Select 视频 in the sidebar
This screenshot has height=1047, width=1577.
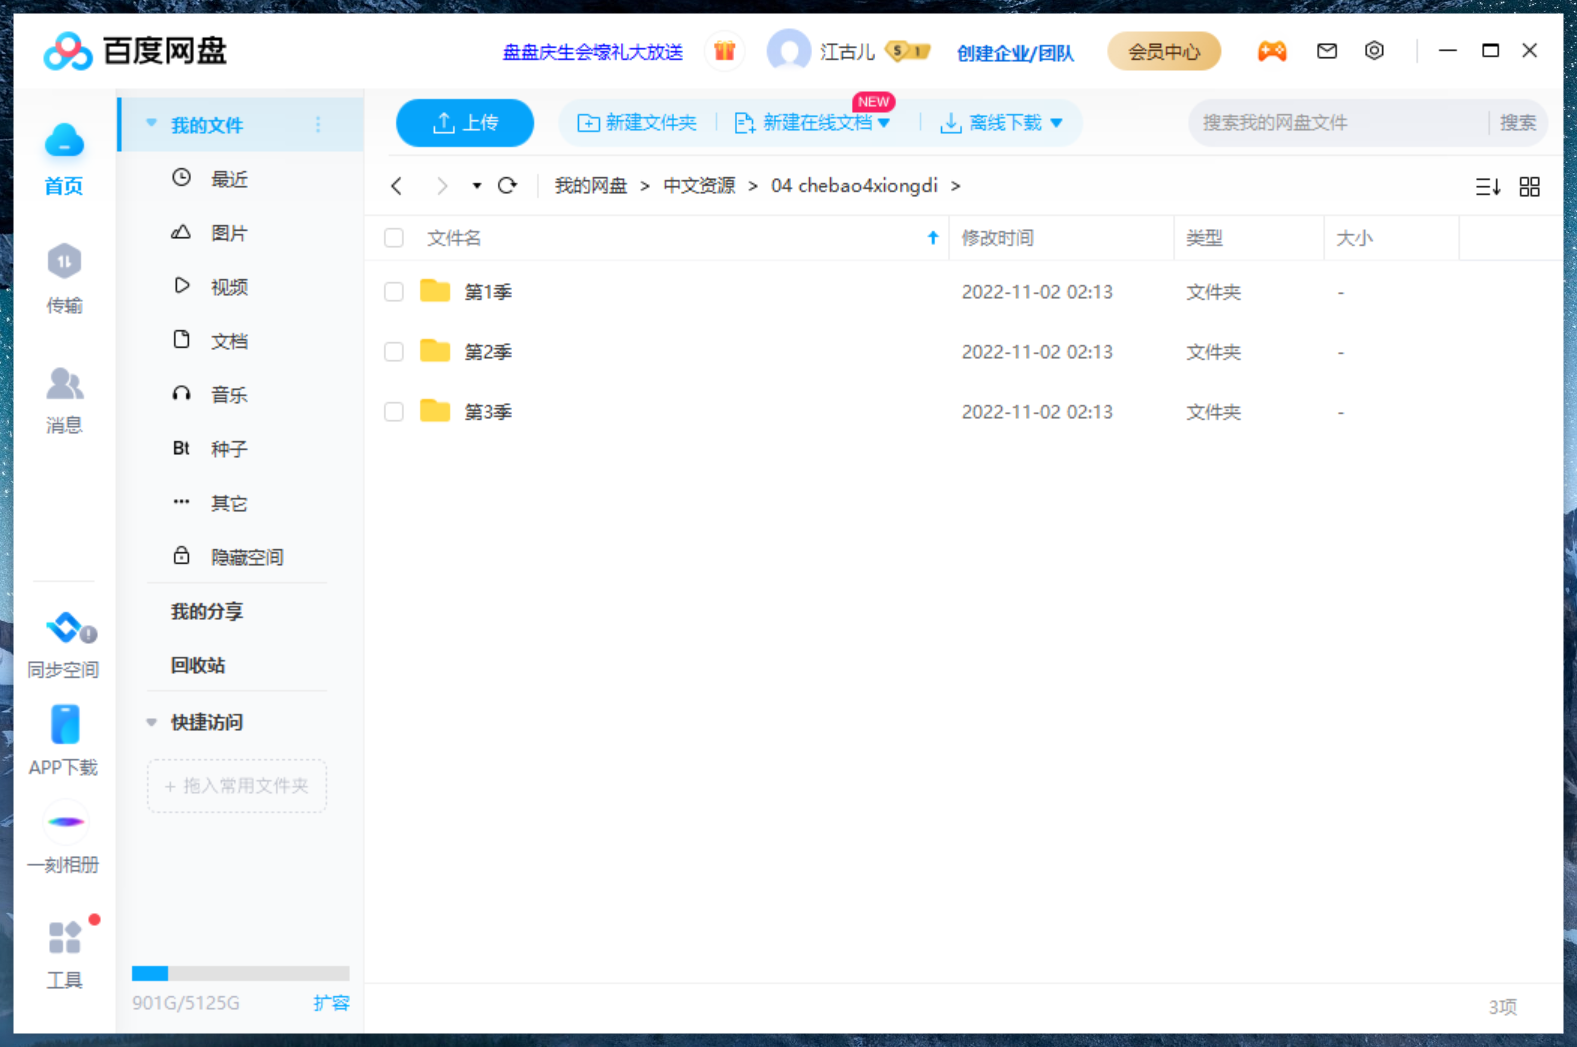pyautogui.click(x=229, y=287)
